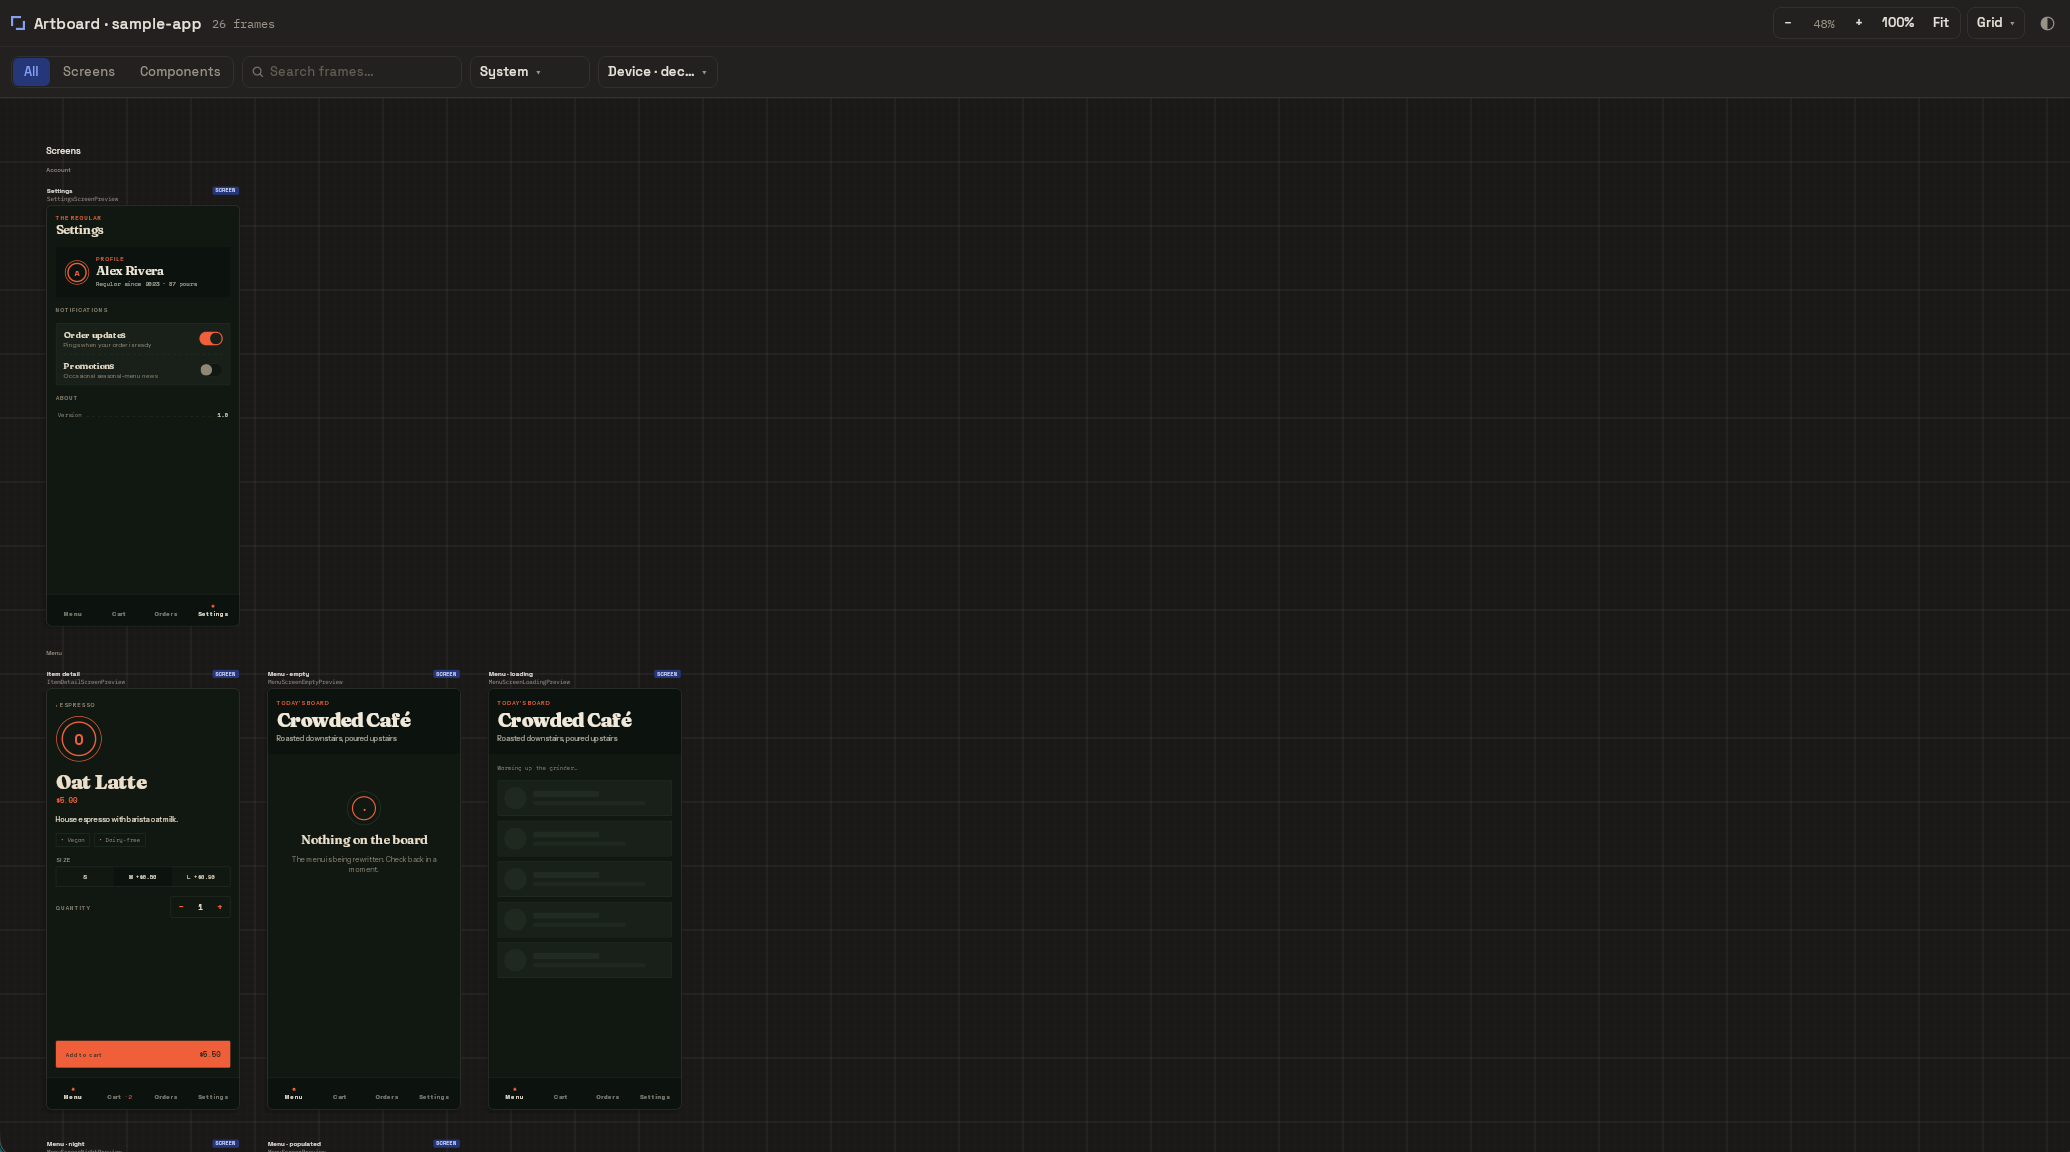Viewport: 2070px width, 1152px height.
Task: Click the Oat Latte circular item icon
Action: pos(79,740)
